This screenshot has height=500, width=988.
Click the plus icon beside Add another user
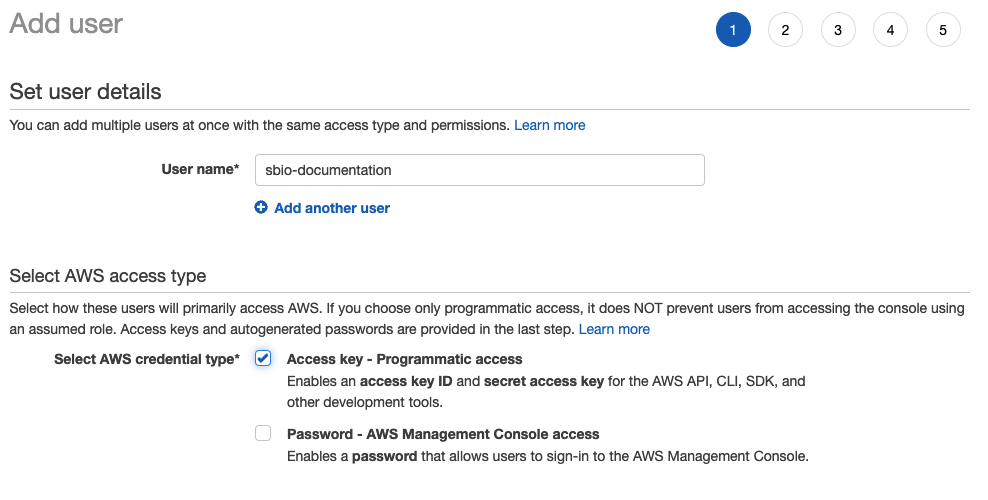tap(261, 208)
